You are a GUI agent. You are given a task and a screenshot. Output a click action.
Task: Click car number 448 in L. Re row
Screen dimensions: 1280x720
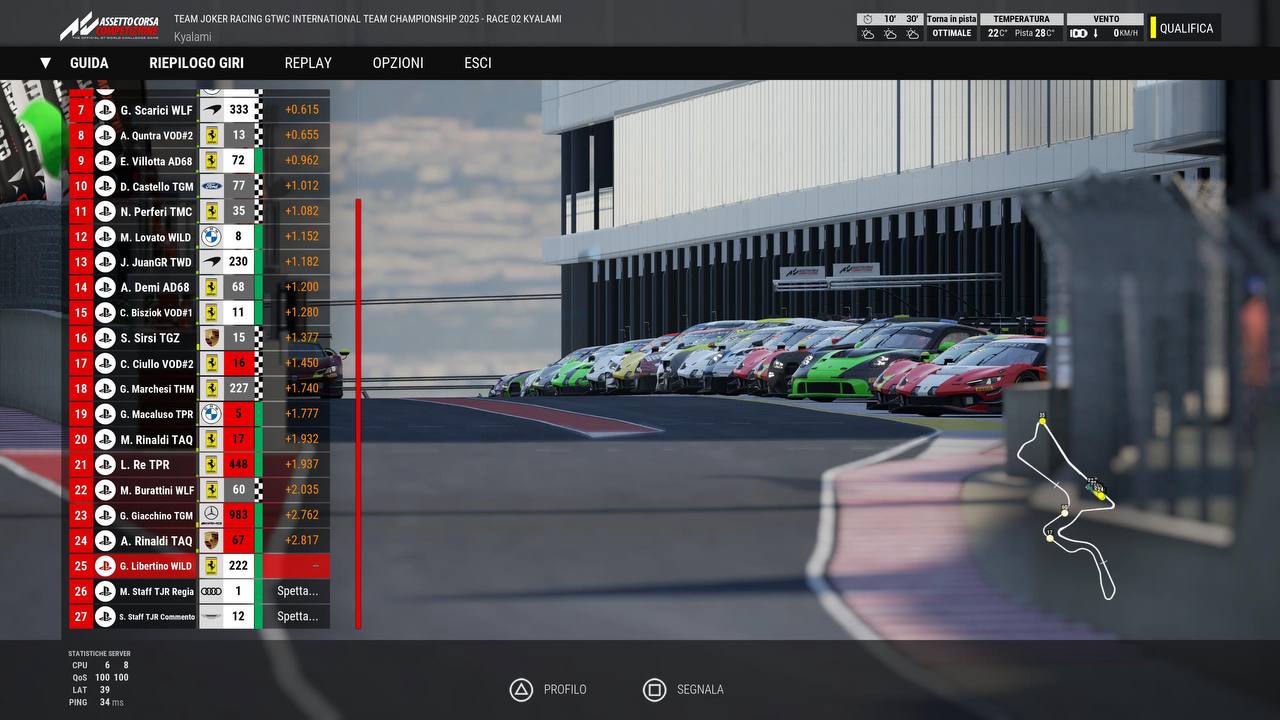click(239, 465)
